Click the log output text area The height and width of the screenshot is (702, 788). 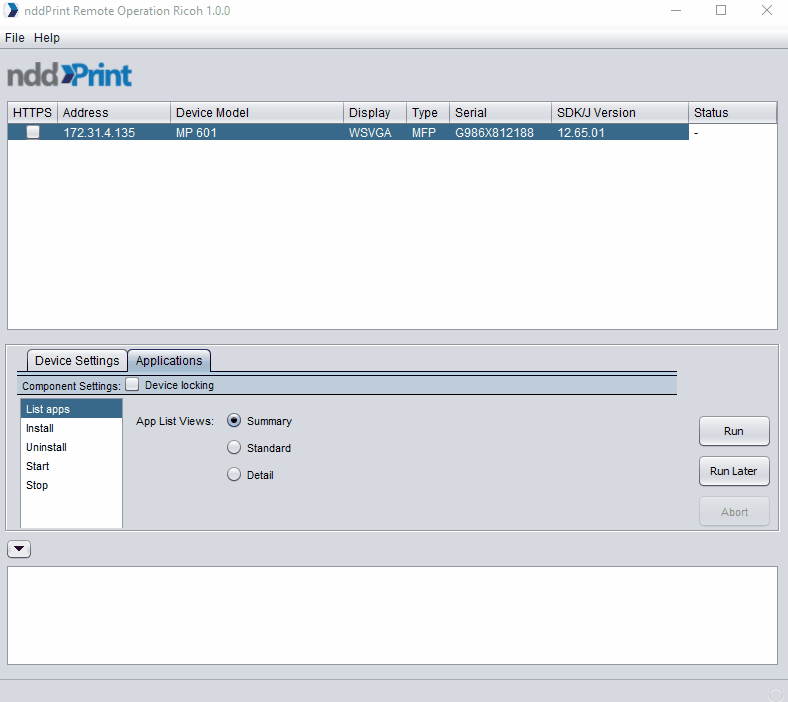click(x=392, y=615)
